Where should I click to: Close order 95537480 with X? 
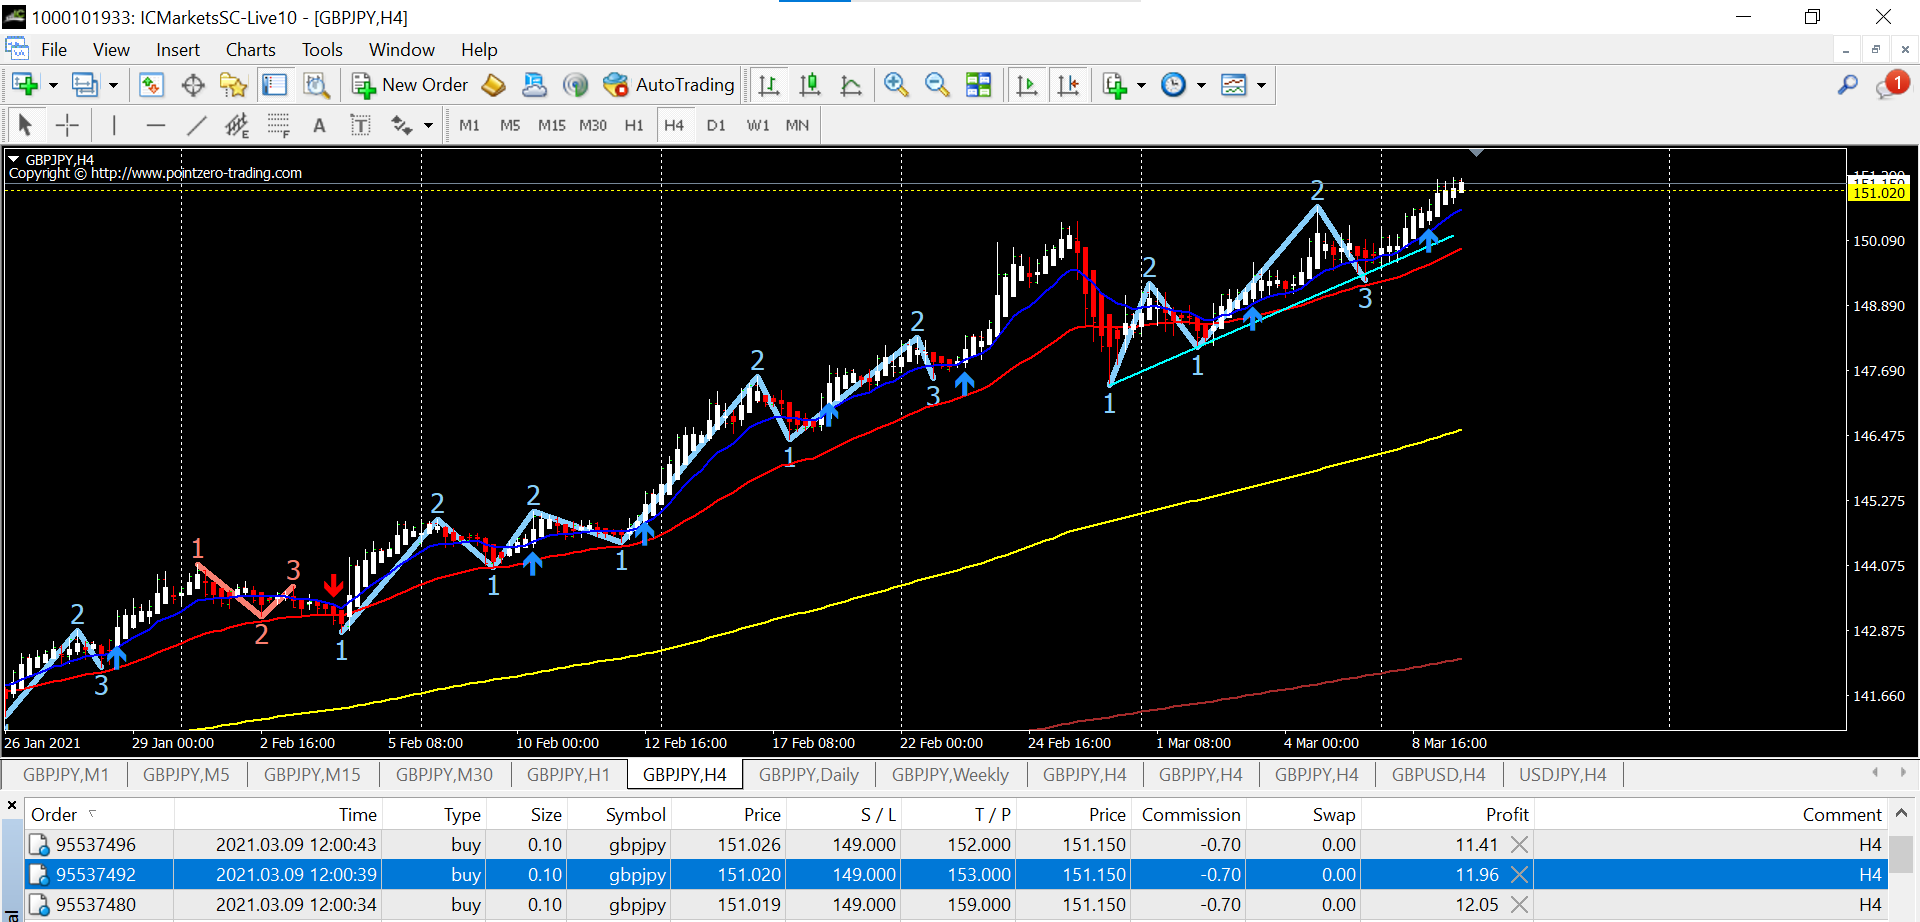tap(1519, 905)
